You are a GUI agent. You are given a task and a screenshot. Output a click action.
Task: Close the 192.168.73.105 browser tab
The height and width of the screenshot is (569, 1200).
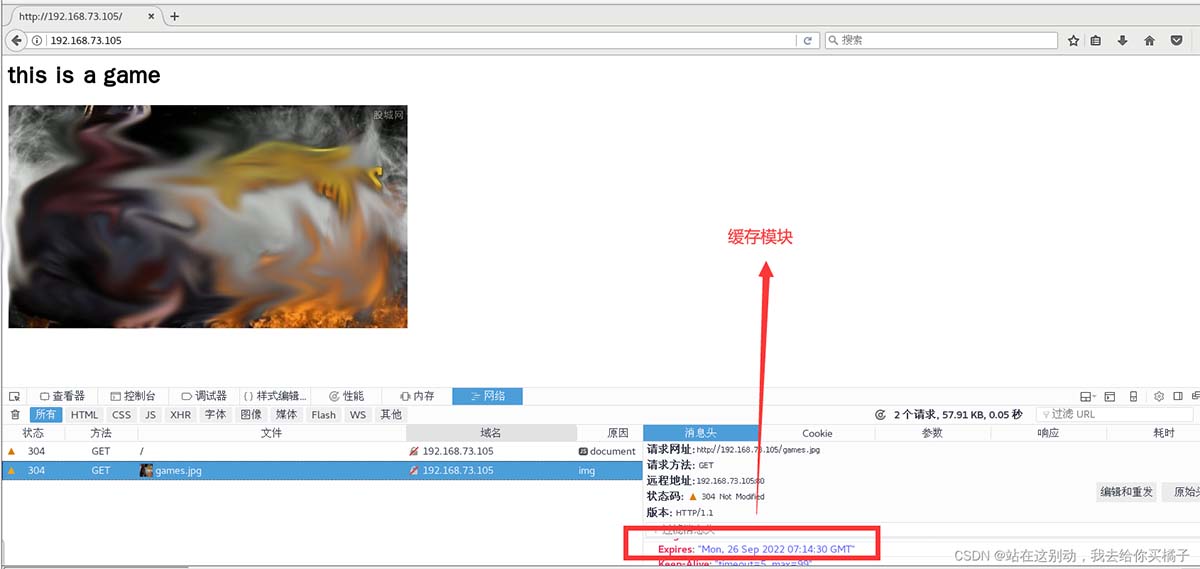pos(152,16)
